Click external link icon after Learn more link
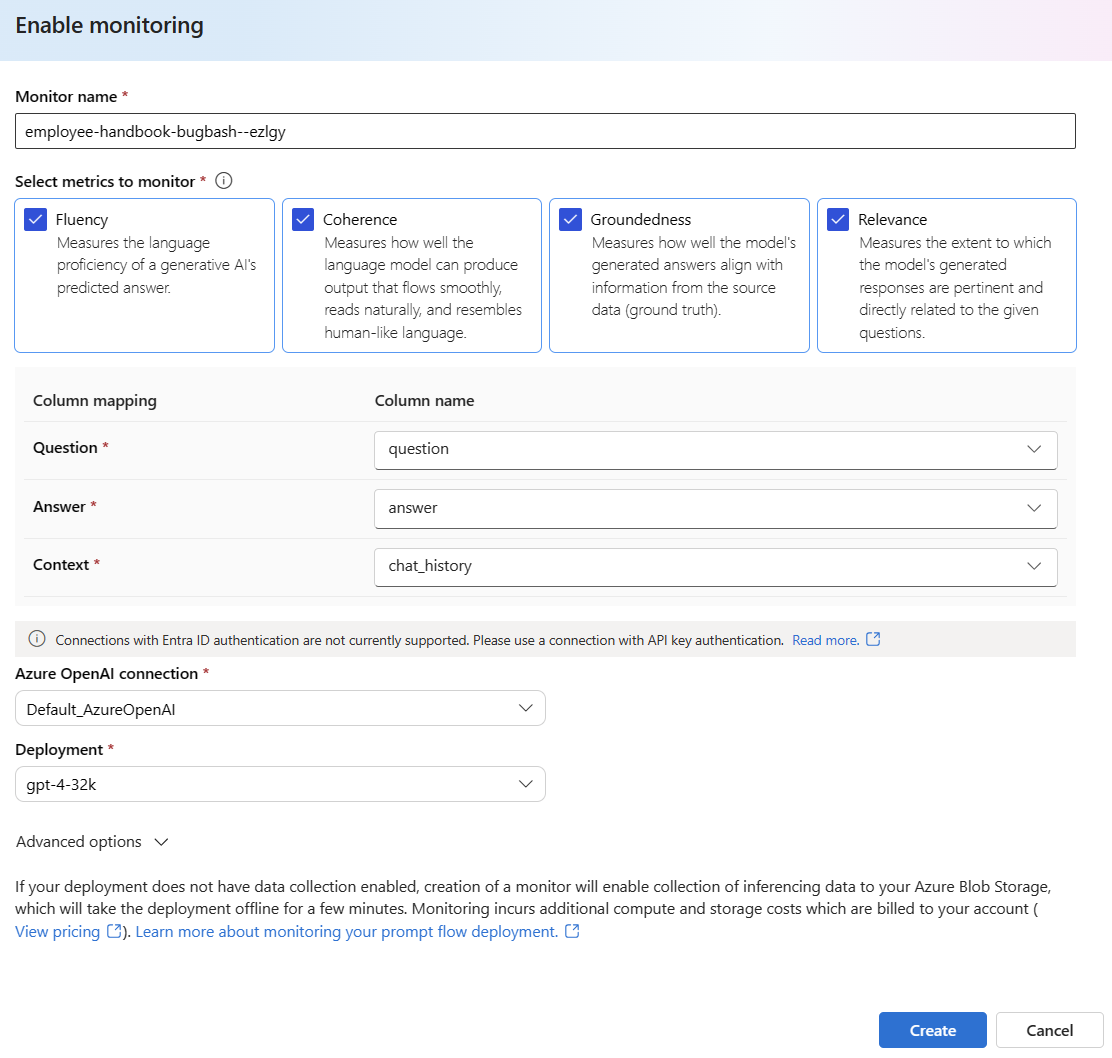Screen dimensions: 1112x1058 click(x=572, y=931)
